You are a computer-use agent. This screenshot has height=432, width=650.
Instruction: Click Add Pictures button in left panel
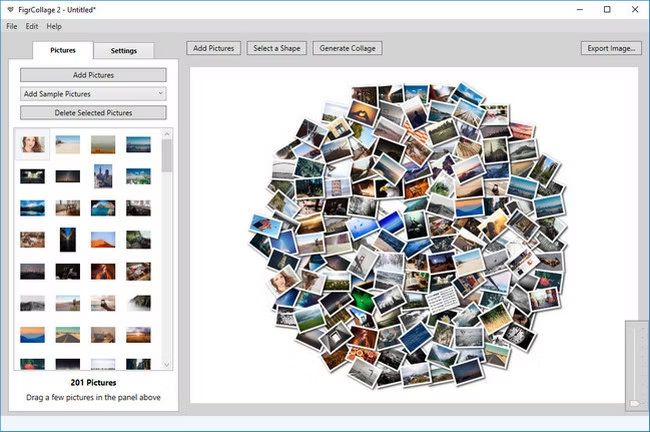click(x=93, y=75)
